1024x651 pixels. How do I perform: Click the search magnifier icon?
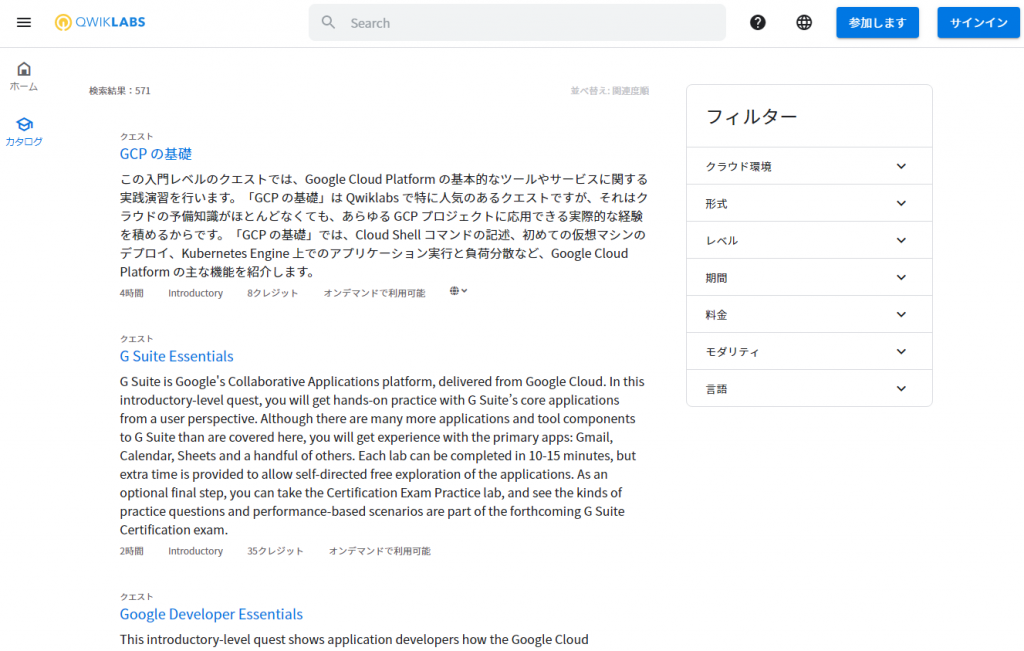[328, 22]
